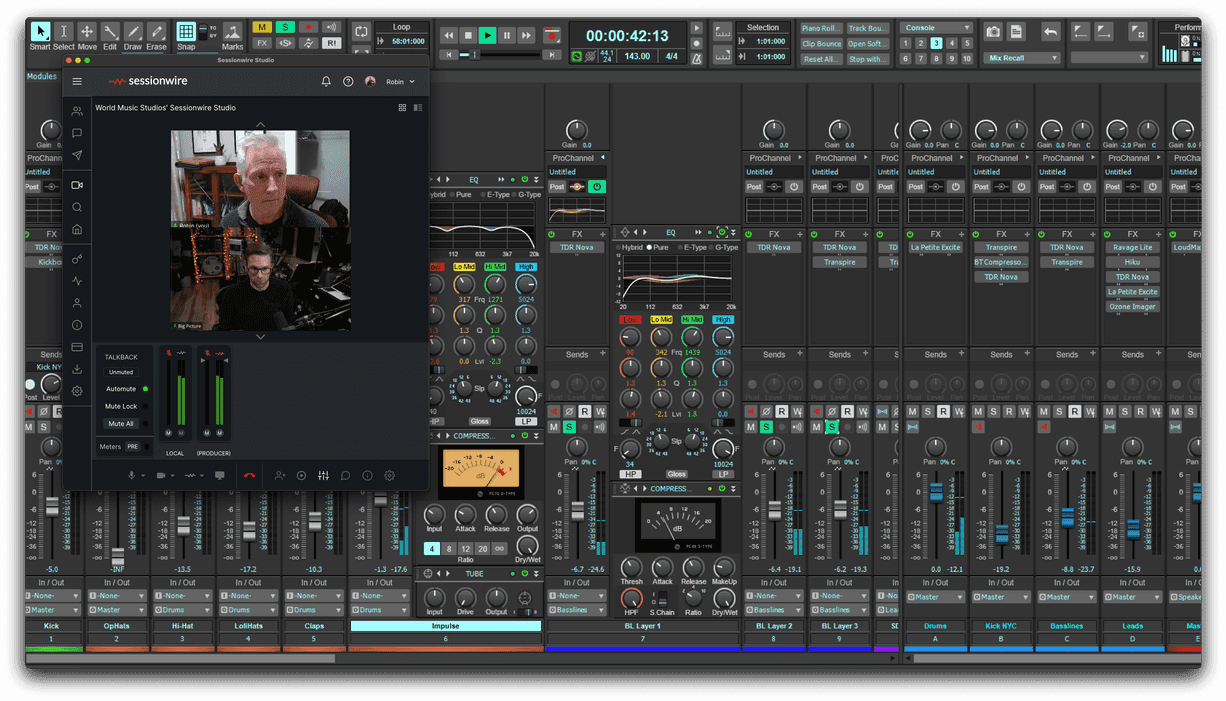
Task: Select the Draw tool
Action: tap(133, 32)
